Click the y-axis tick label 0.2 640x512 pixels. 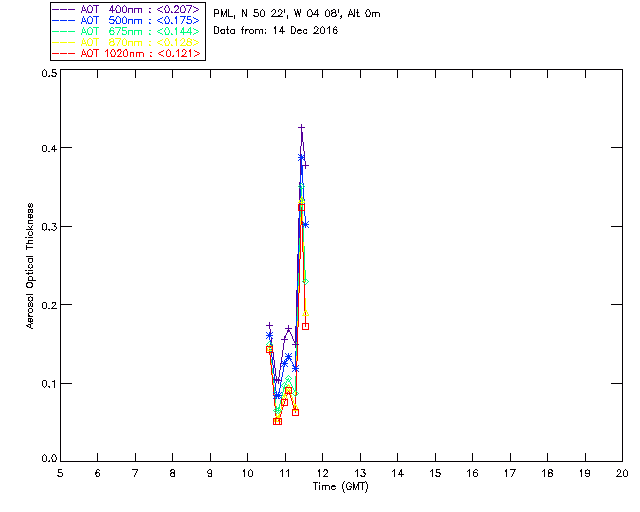(x=49, y=305)
